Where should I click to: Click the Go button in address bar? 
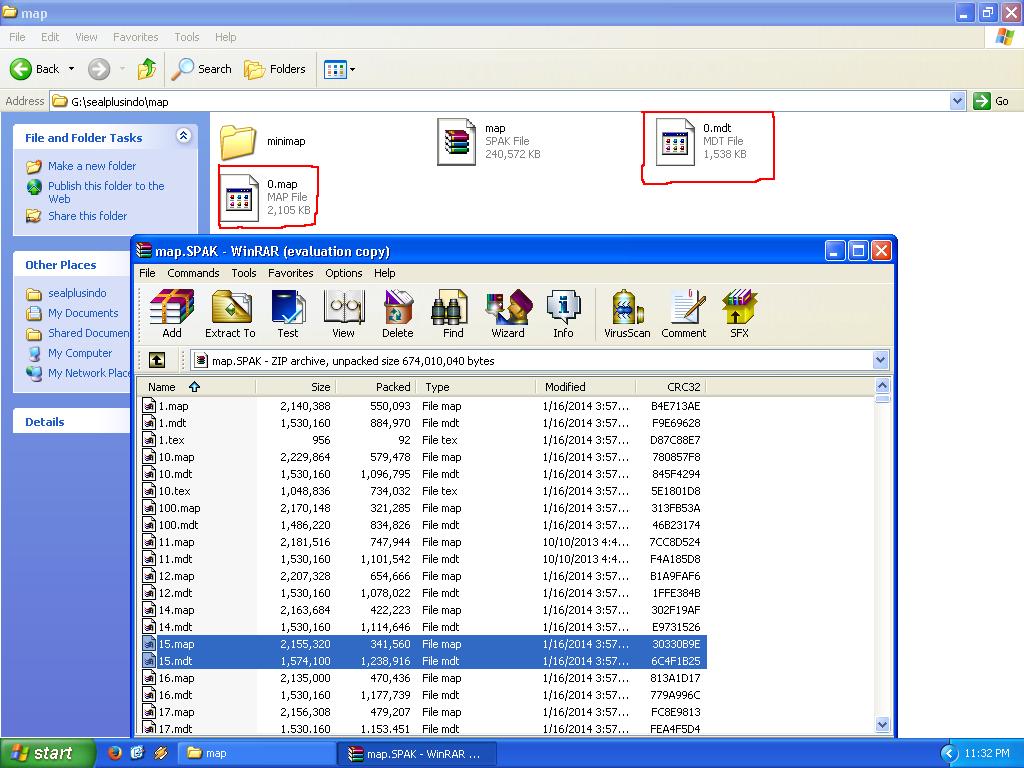pos(991,101)
